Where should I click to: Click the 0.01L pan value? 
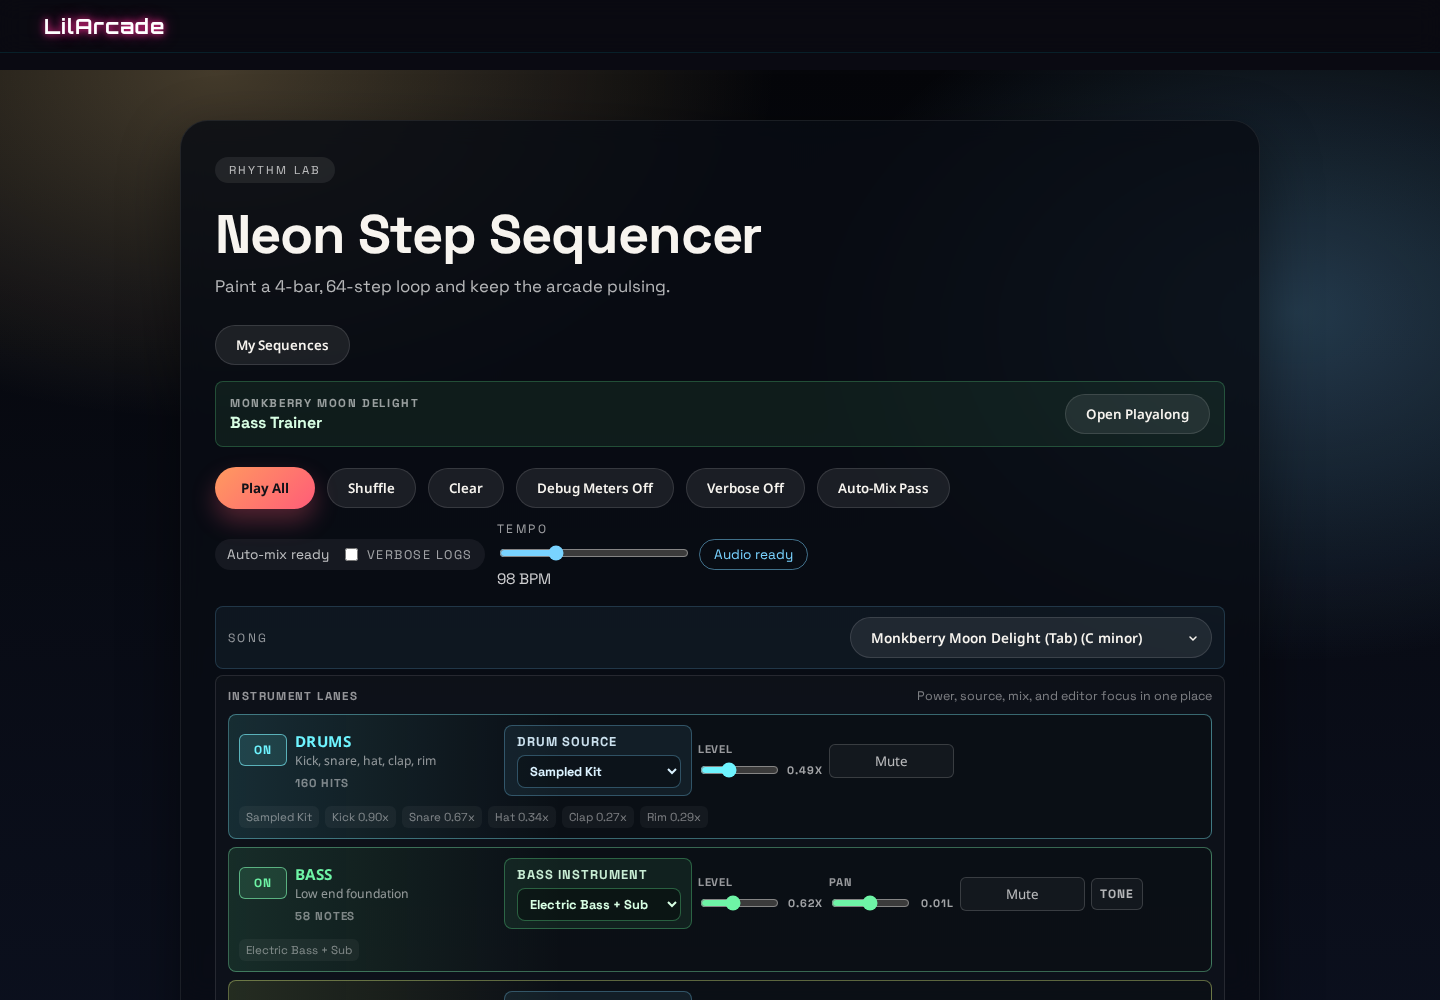(x=937, y=903)
